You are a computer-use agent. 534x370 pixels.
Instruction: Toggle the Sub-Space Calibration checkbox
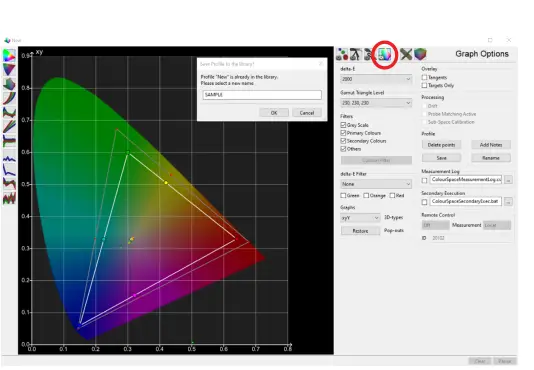(424, 122)
